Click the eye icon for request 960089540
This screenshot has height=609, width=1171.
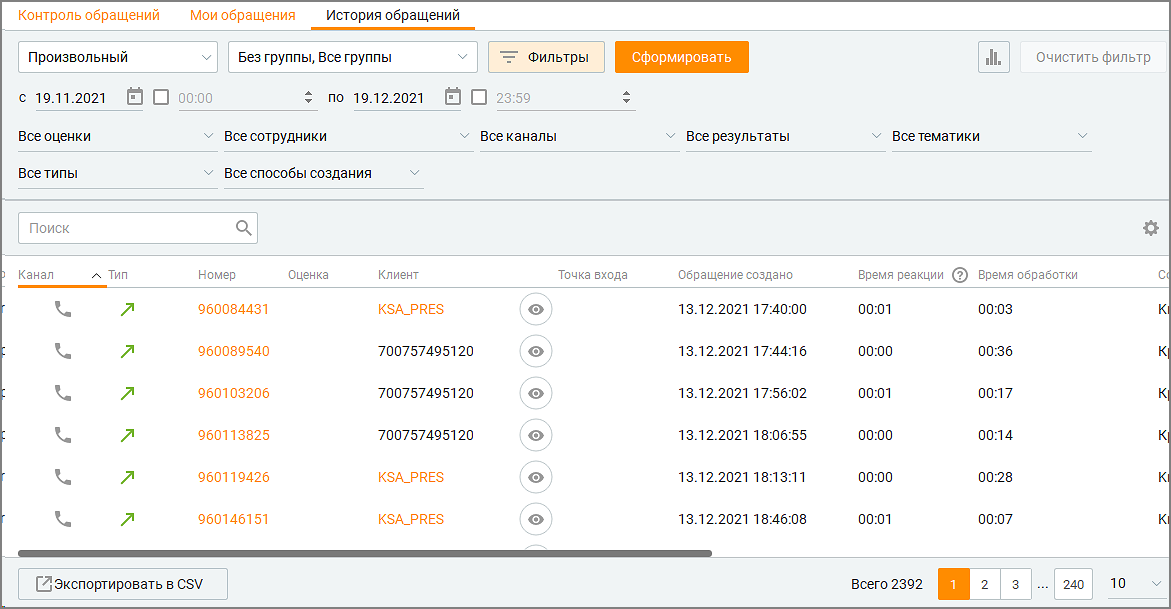(535, 351)
